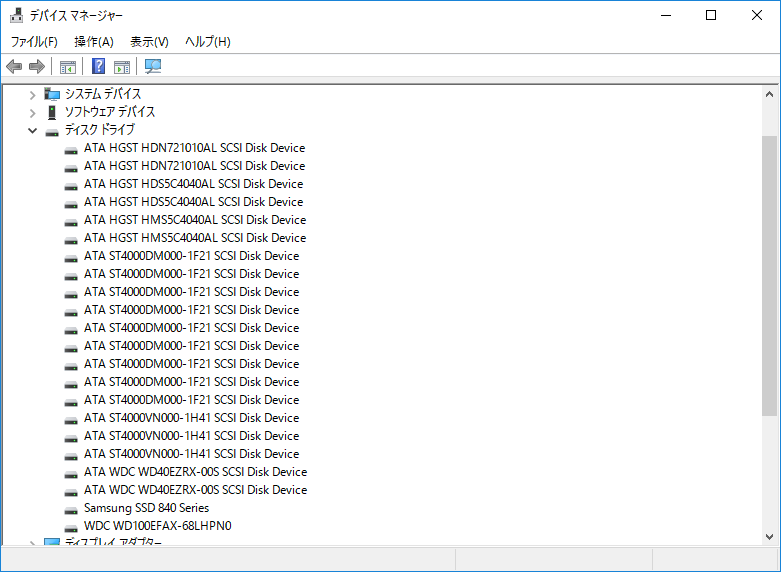The width and height of the screenshot is (781, 572).
Task: Click the ディスク ドライブ category icon
Action: click(x=52, y=132)
